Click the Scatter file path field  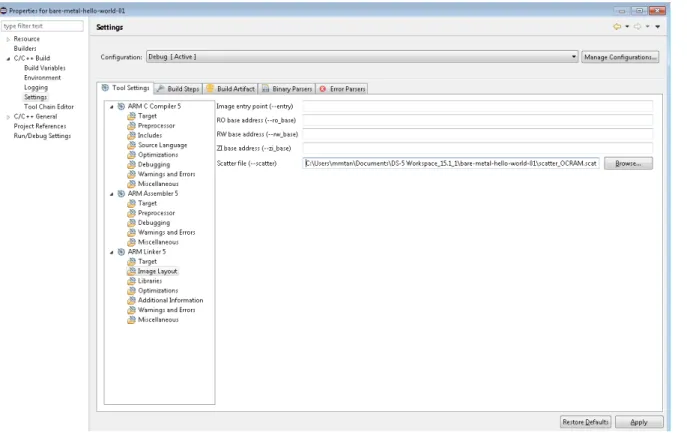point(451,163)
